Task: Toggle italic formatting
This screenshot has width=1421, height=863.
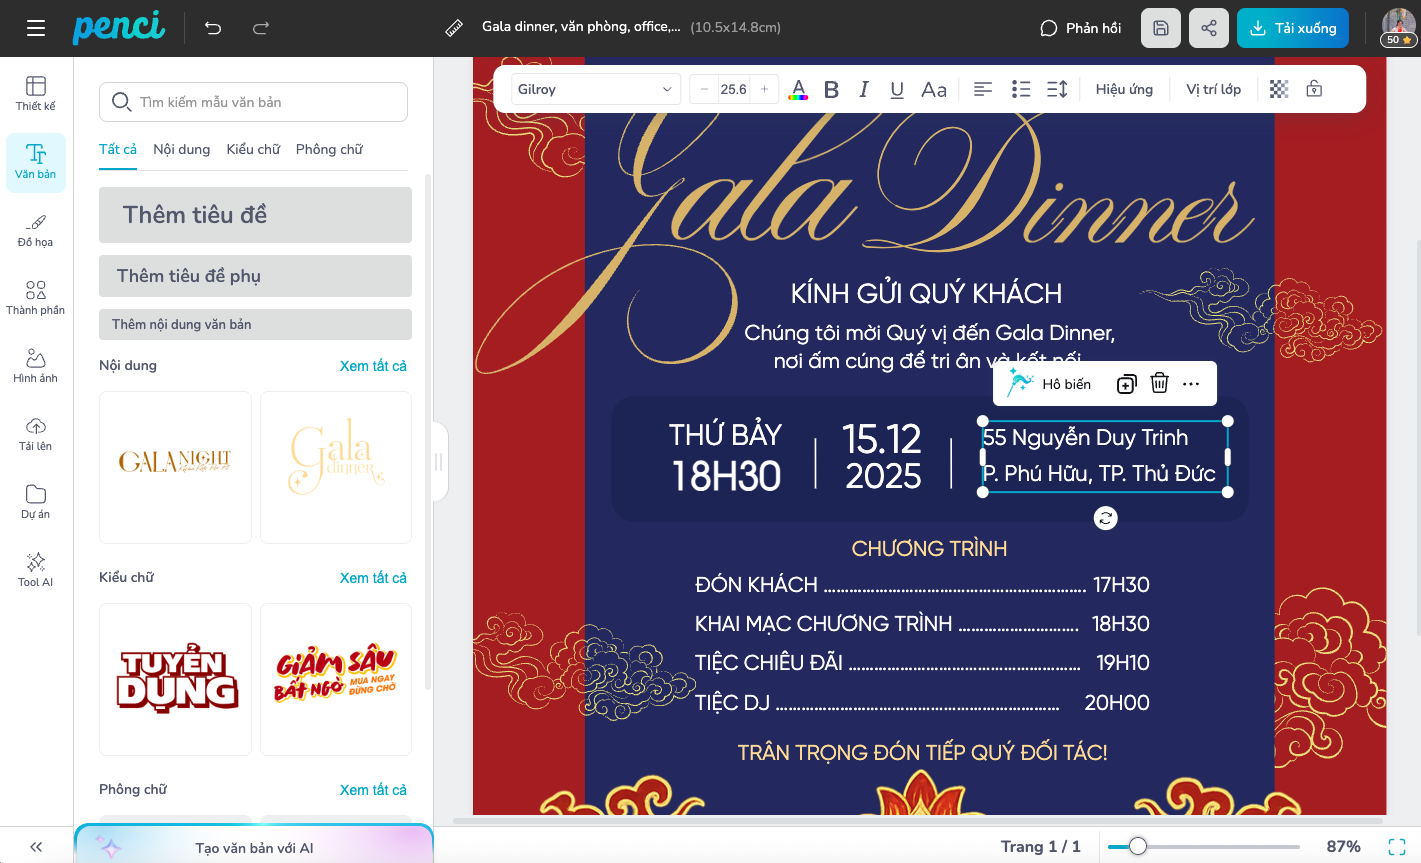Action: 864,89
